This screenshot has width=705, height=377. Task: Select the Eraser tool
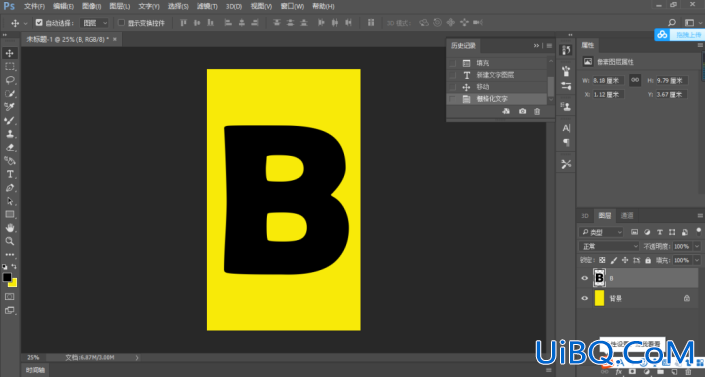click(9, 148)
